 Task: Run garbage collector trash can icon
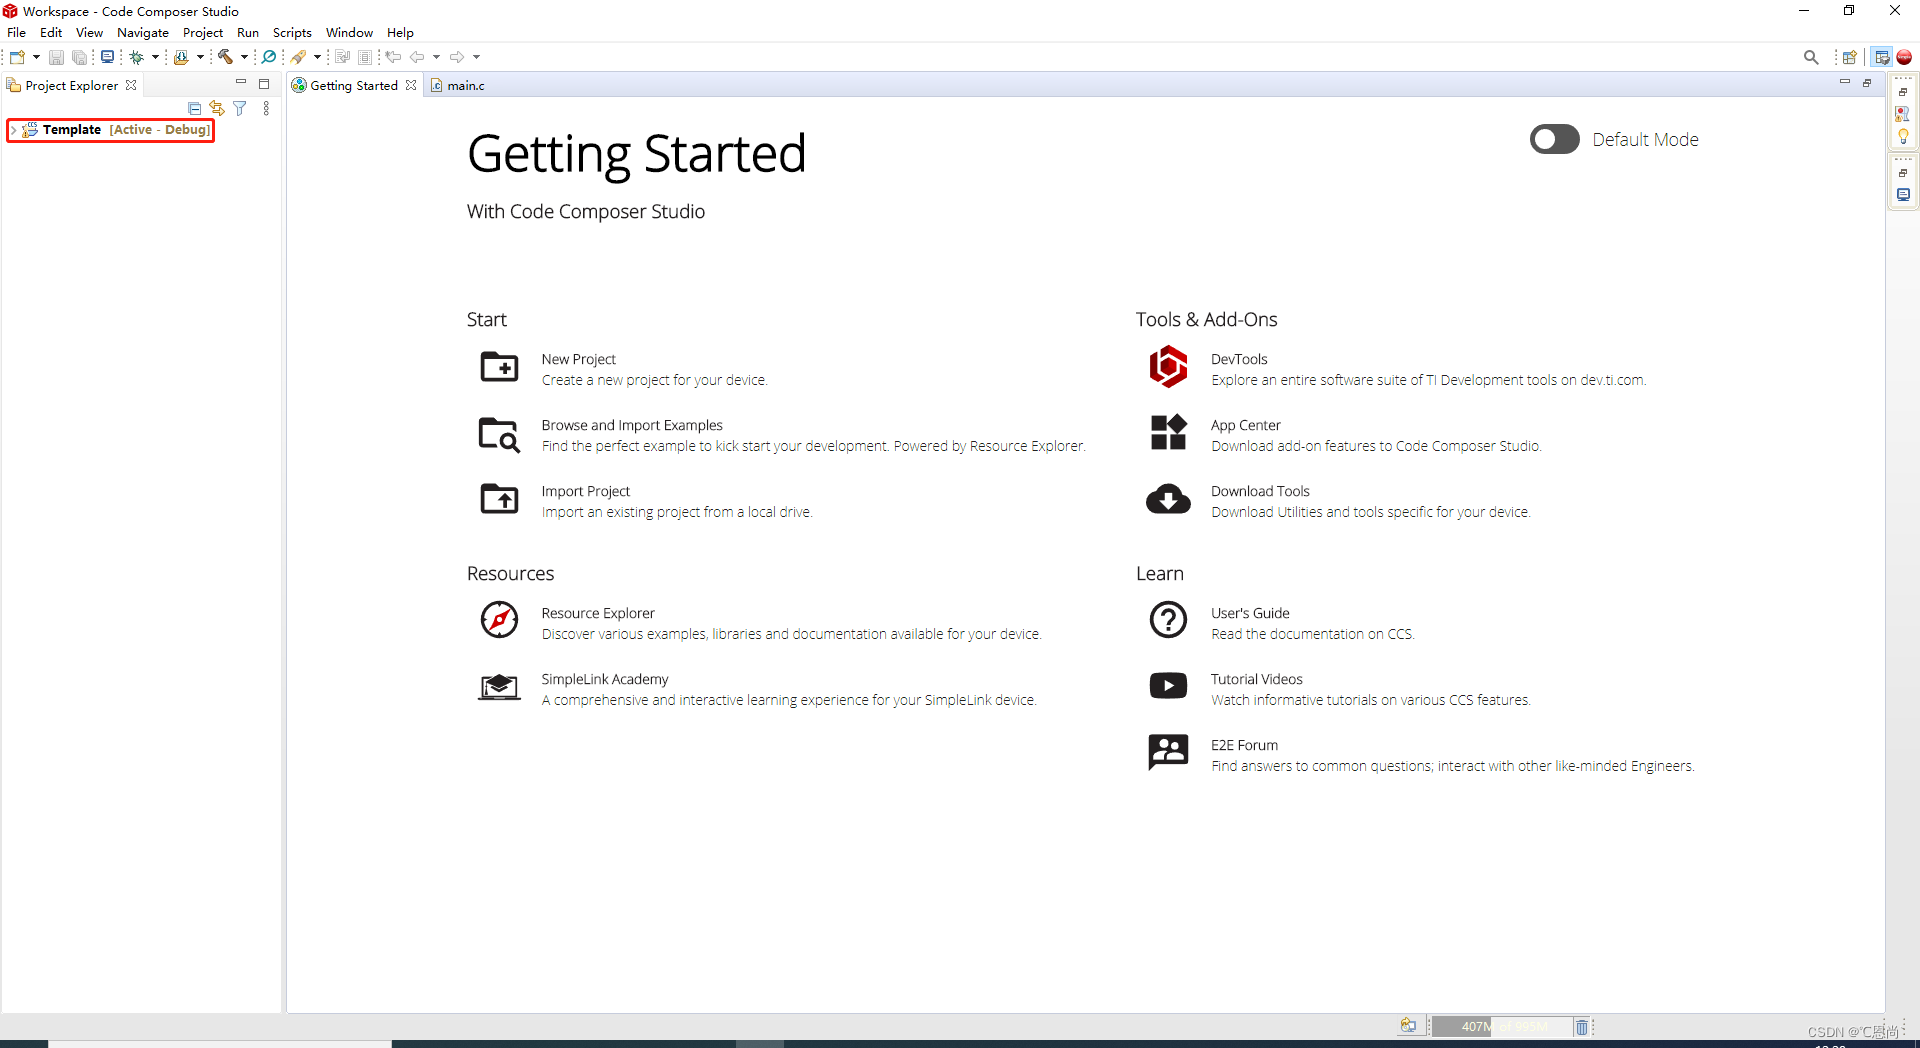pos(1582,1027)
